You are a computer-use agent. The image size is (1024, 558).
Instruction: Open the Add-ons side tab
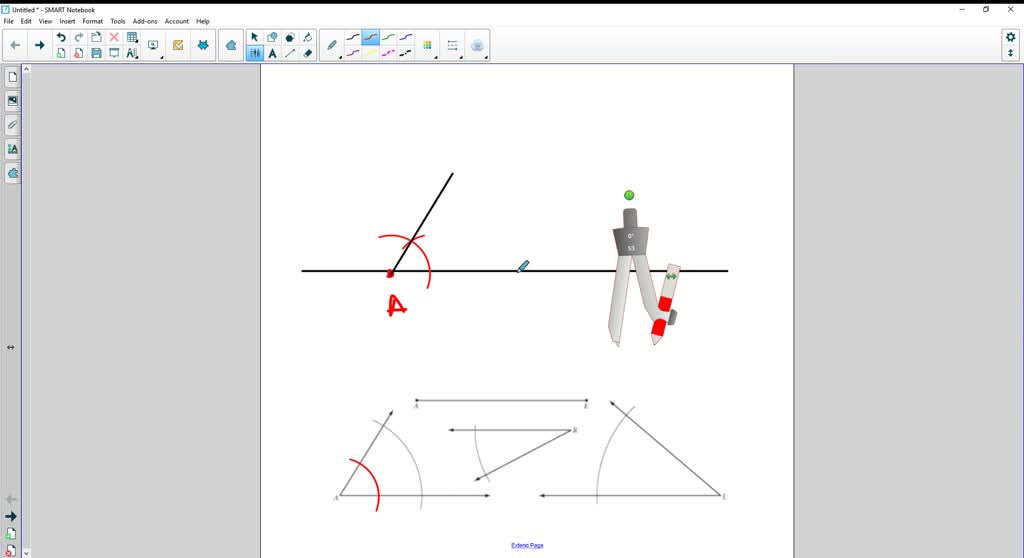coord(12,173)
